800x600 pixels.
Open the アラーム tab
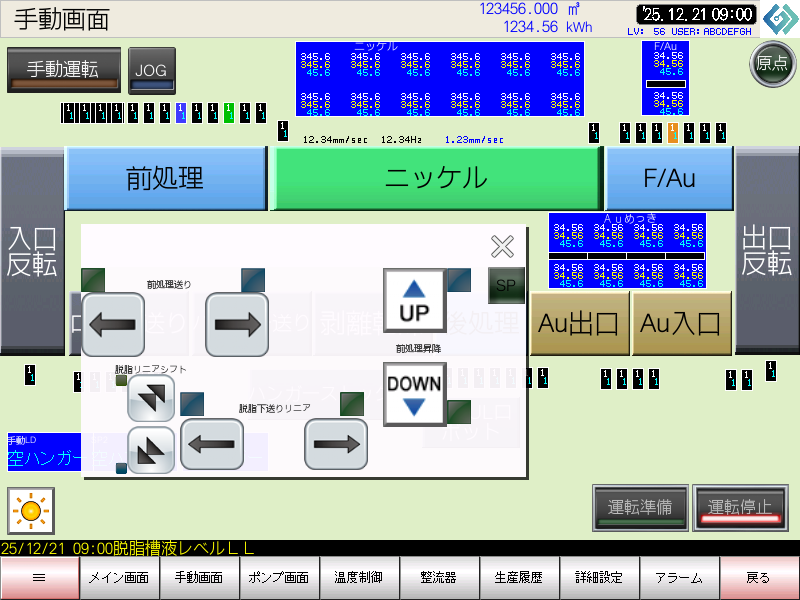click(679, 578)
